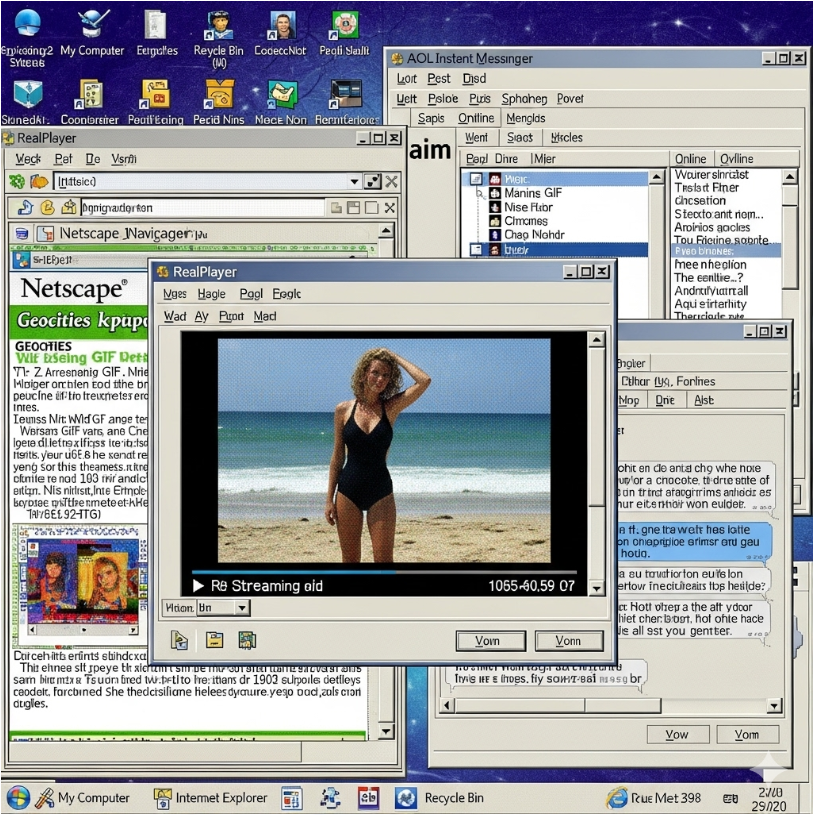Viewport: 813px width, 815px height.
Task: Click the Vonn button in RealPlayer
Action: point(566,640)
